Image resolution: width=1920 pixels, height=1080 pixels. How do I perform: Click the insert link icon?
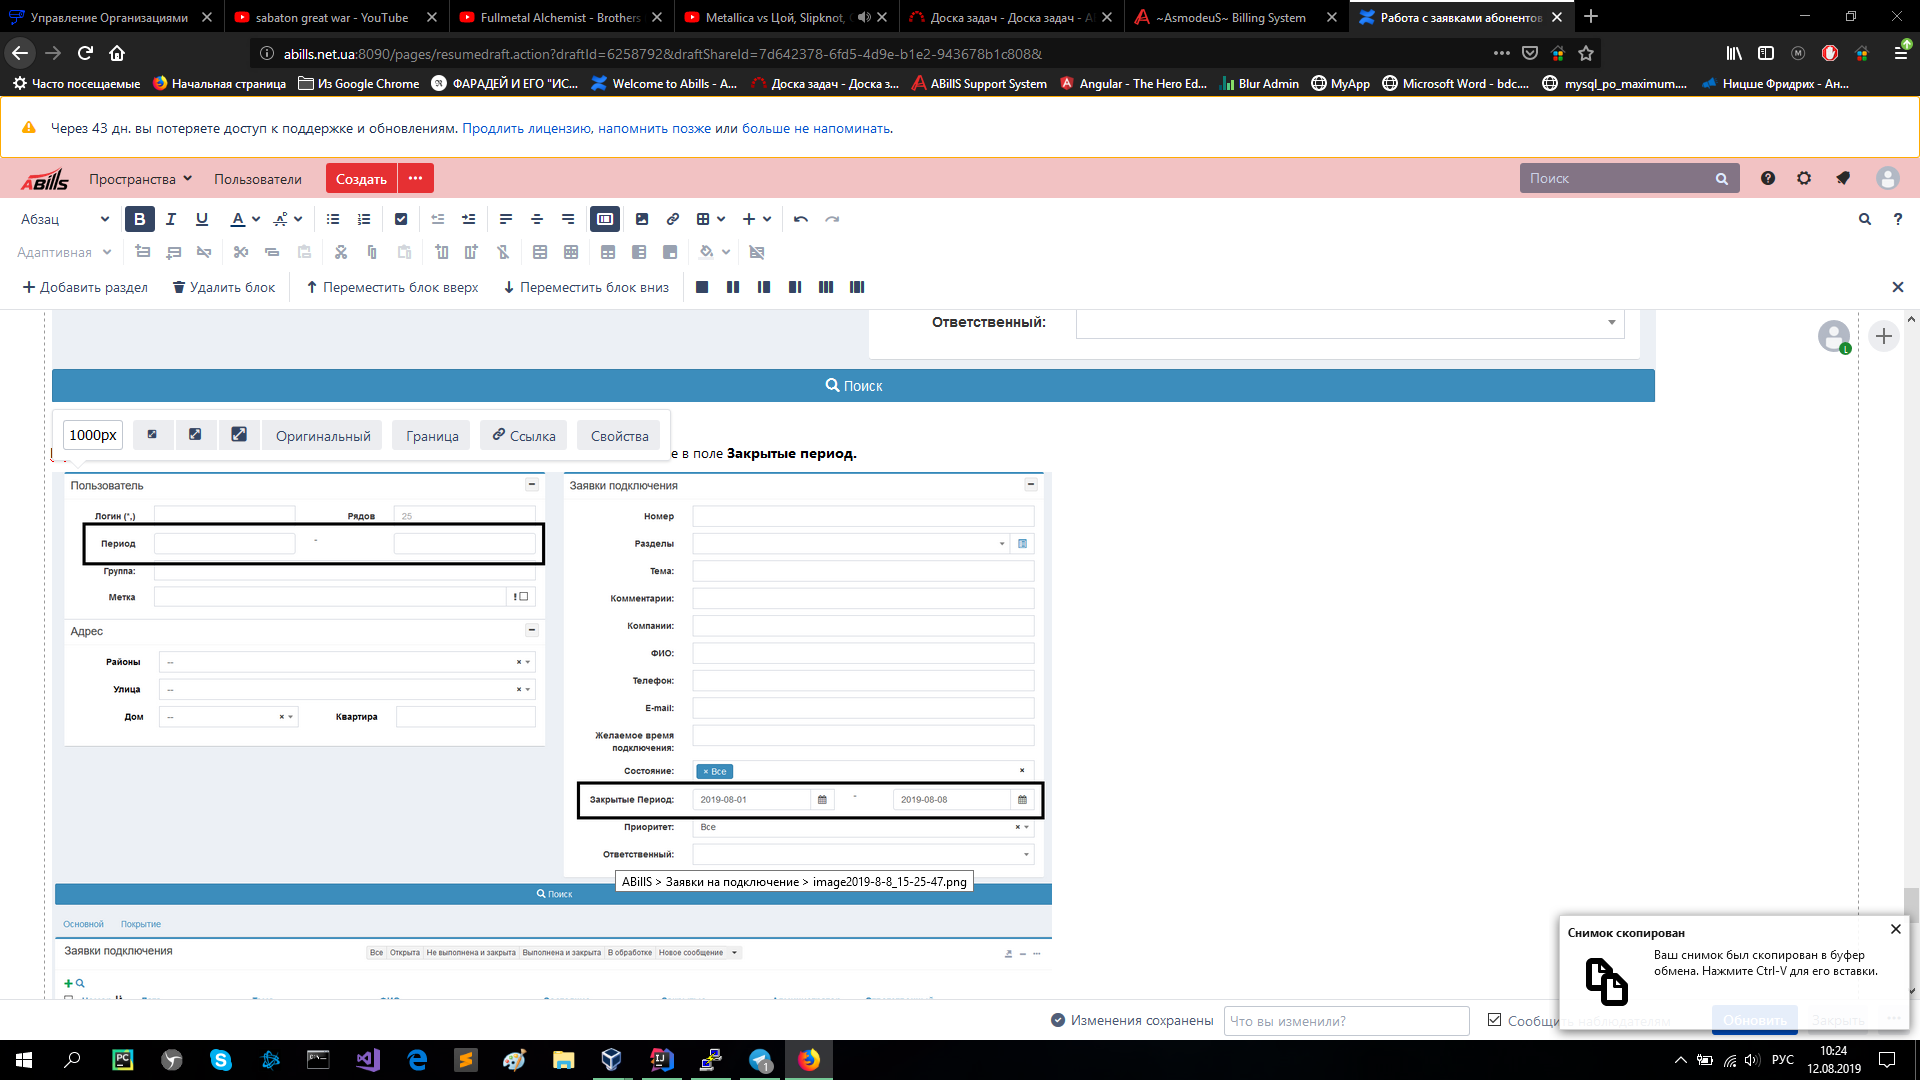(673, 219)
